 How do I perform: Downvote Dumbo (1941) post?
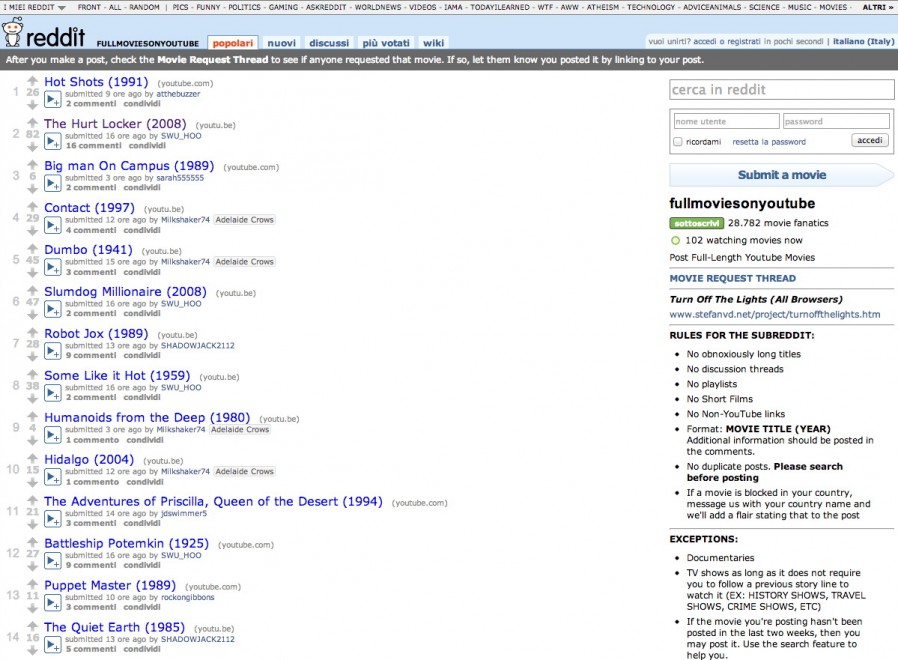pyautogui.click(x=33, y=273)
